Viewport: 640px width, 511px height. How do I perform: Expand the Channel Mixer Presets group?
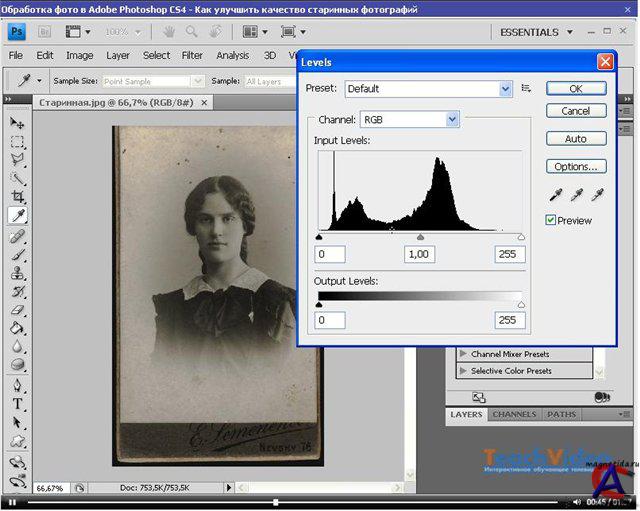tap(463, 354)
